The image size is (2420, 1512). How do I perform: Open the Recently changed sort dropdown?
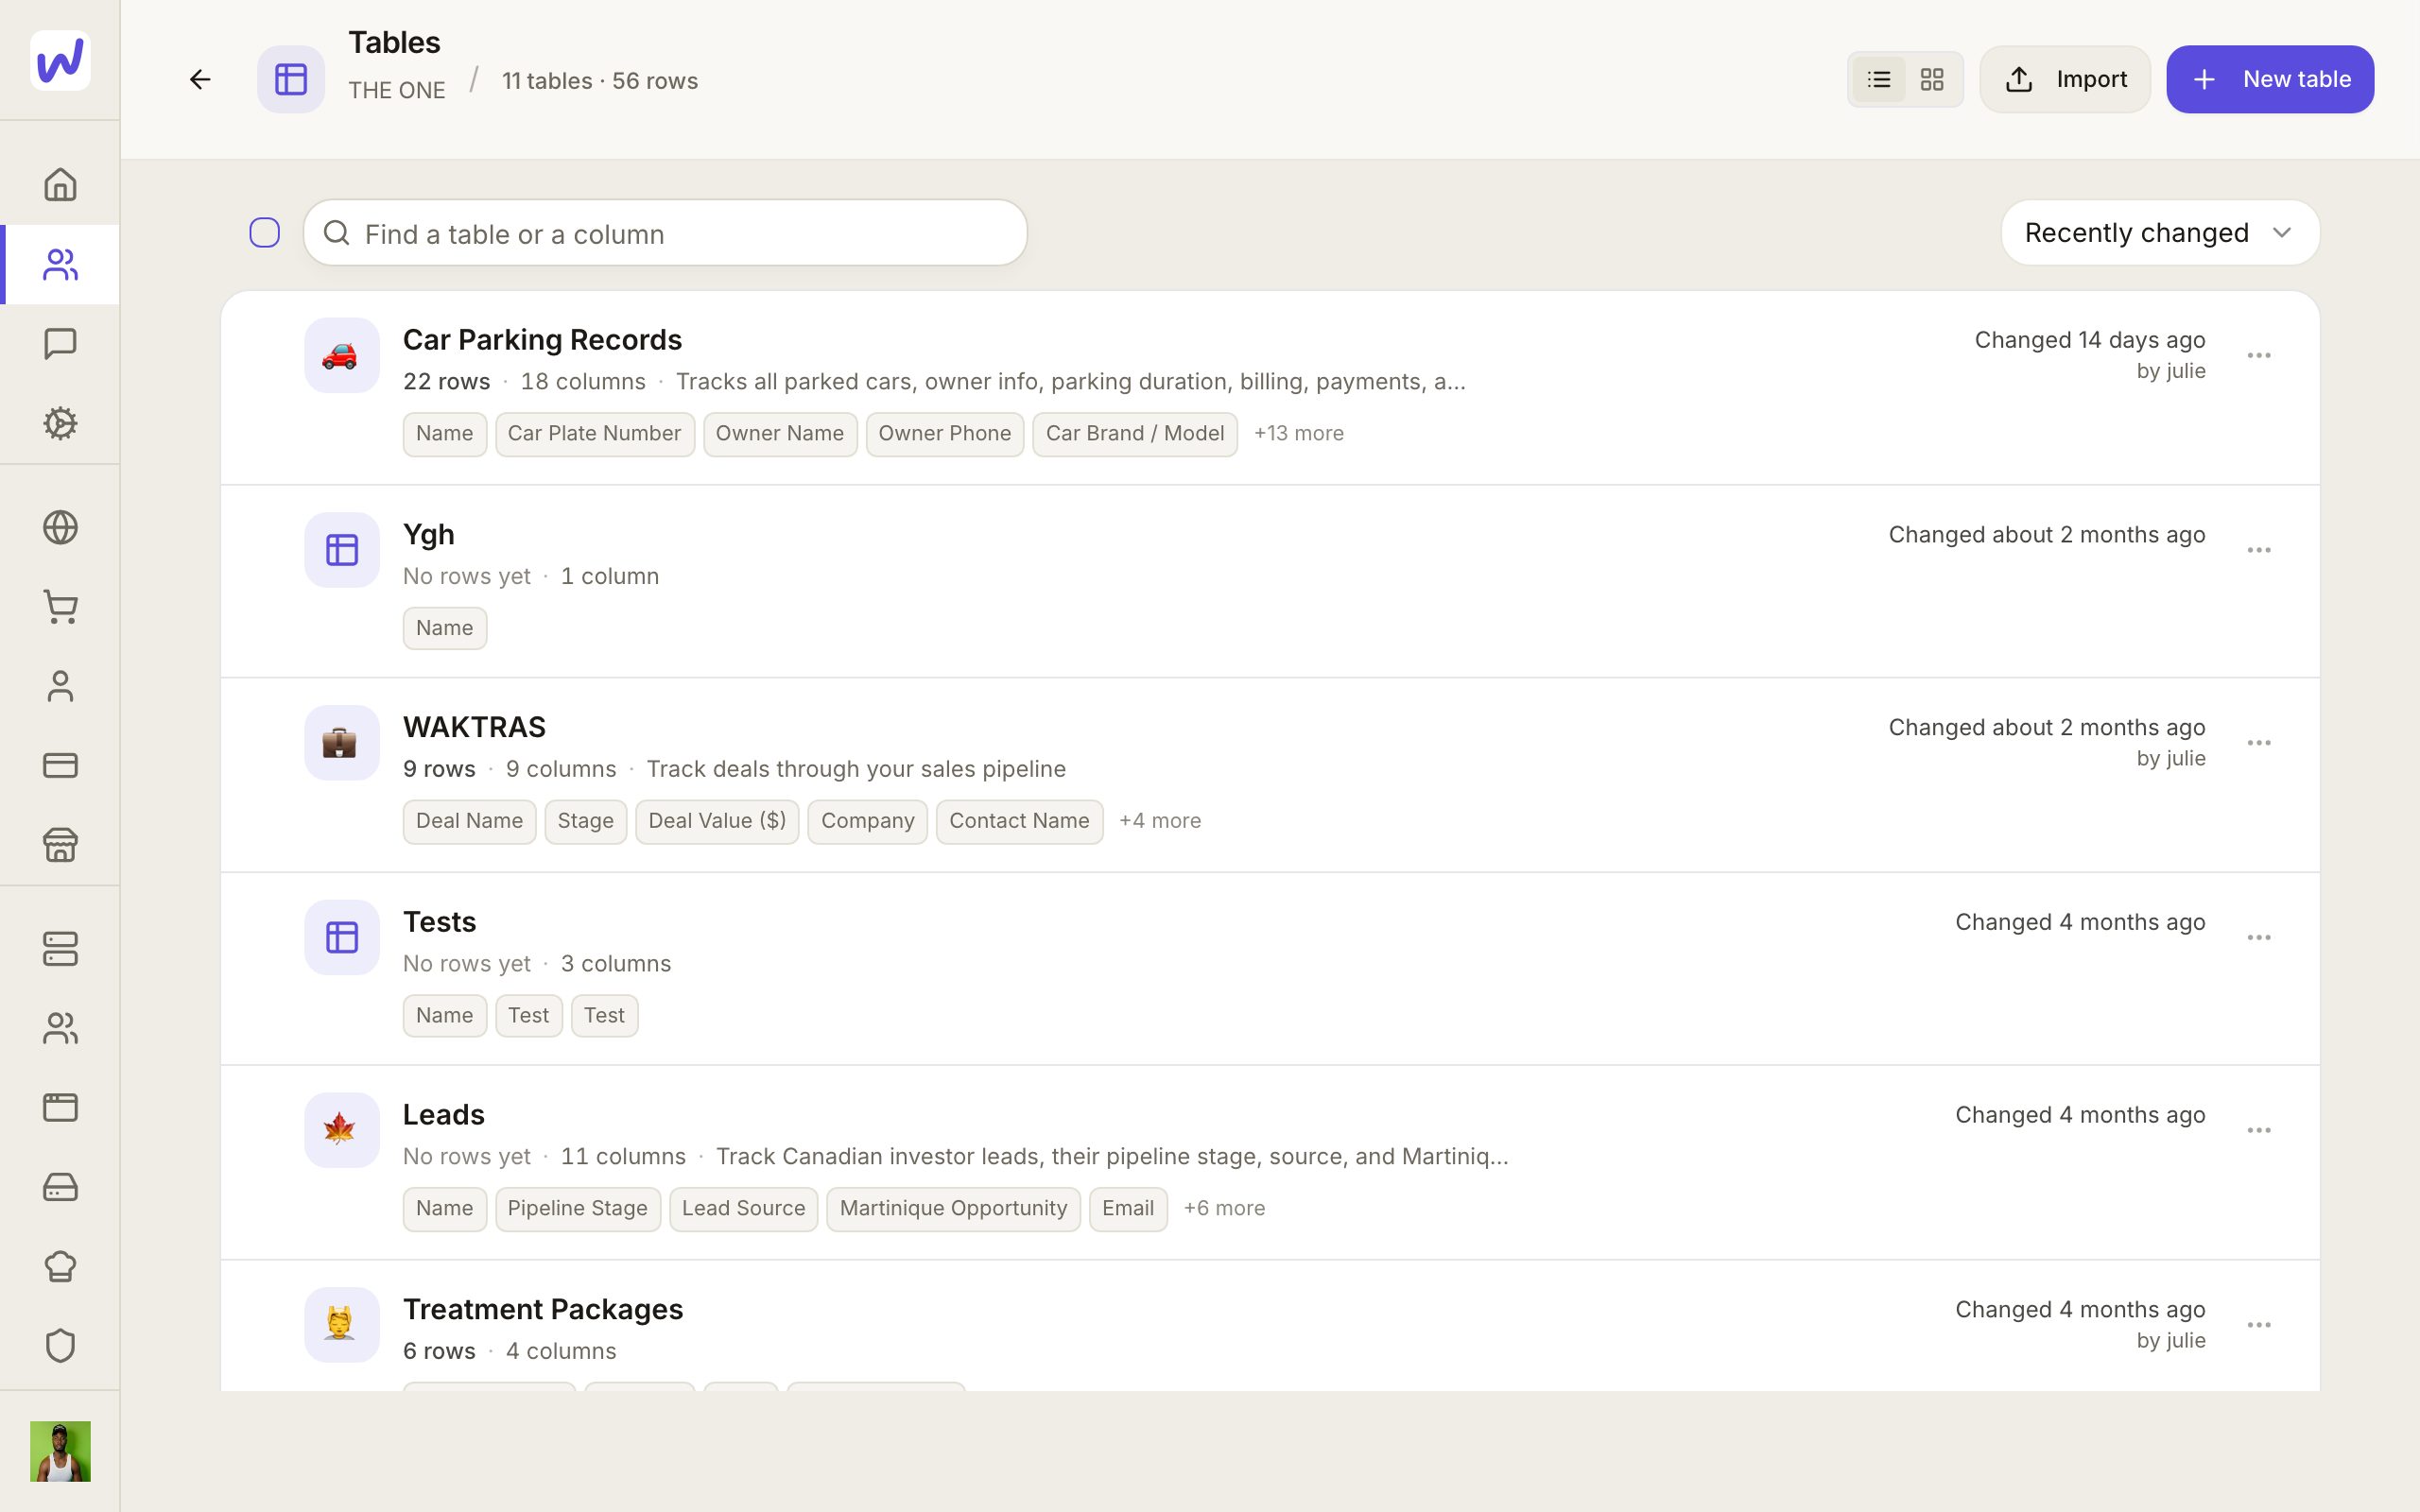click(x=2160, y=232)
